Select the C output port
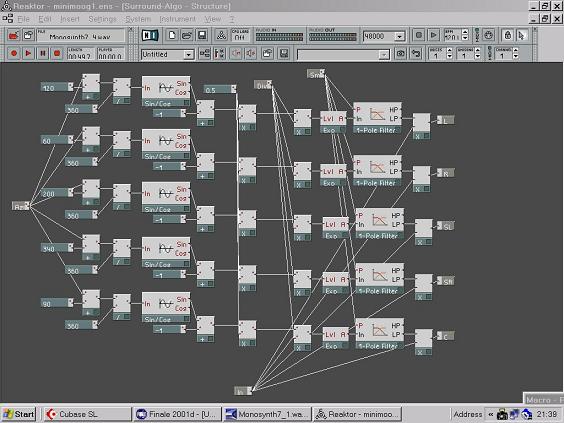Image resolution: width=564 pixels, height=423 pixels. click(446, 336)
